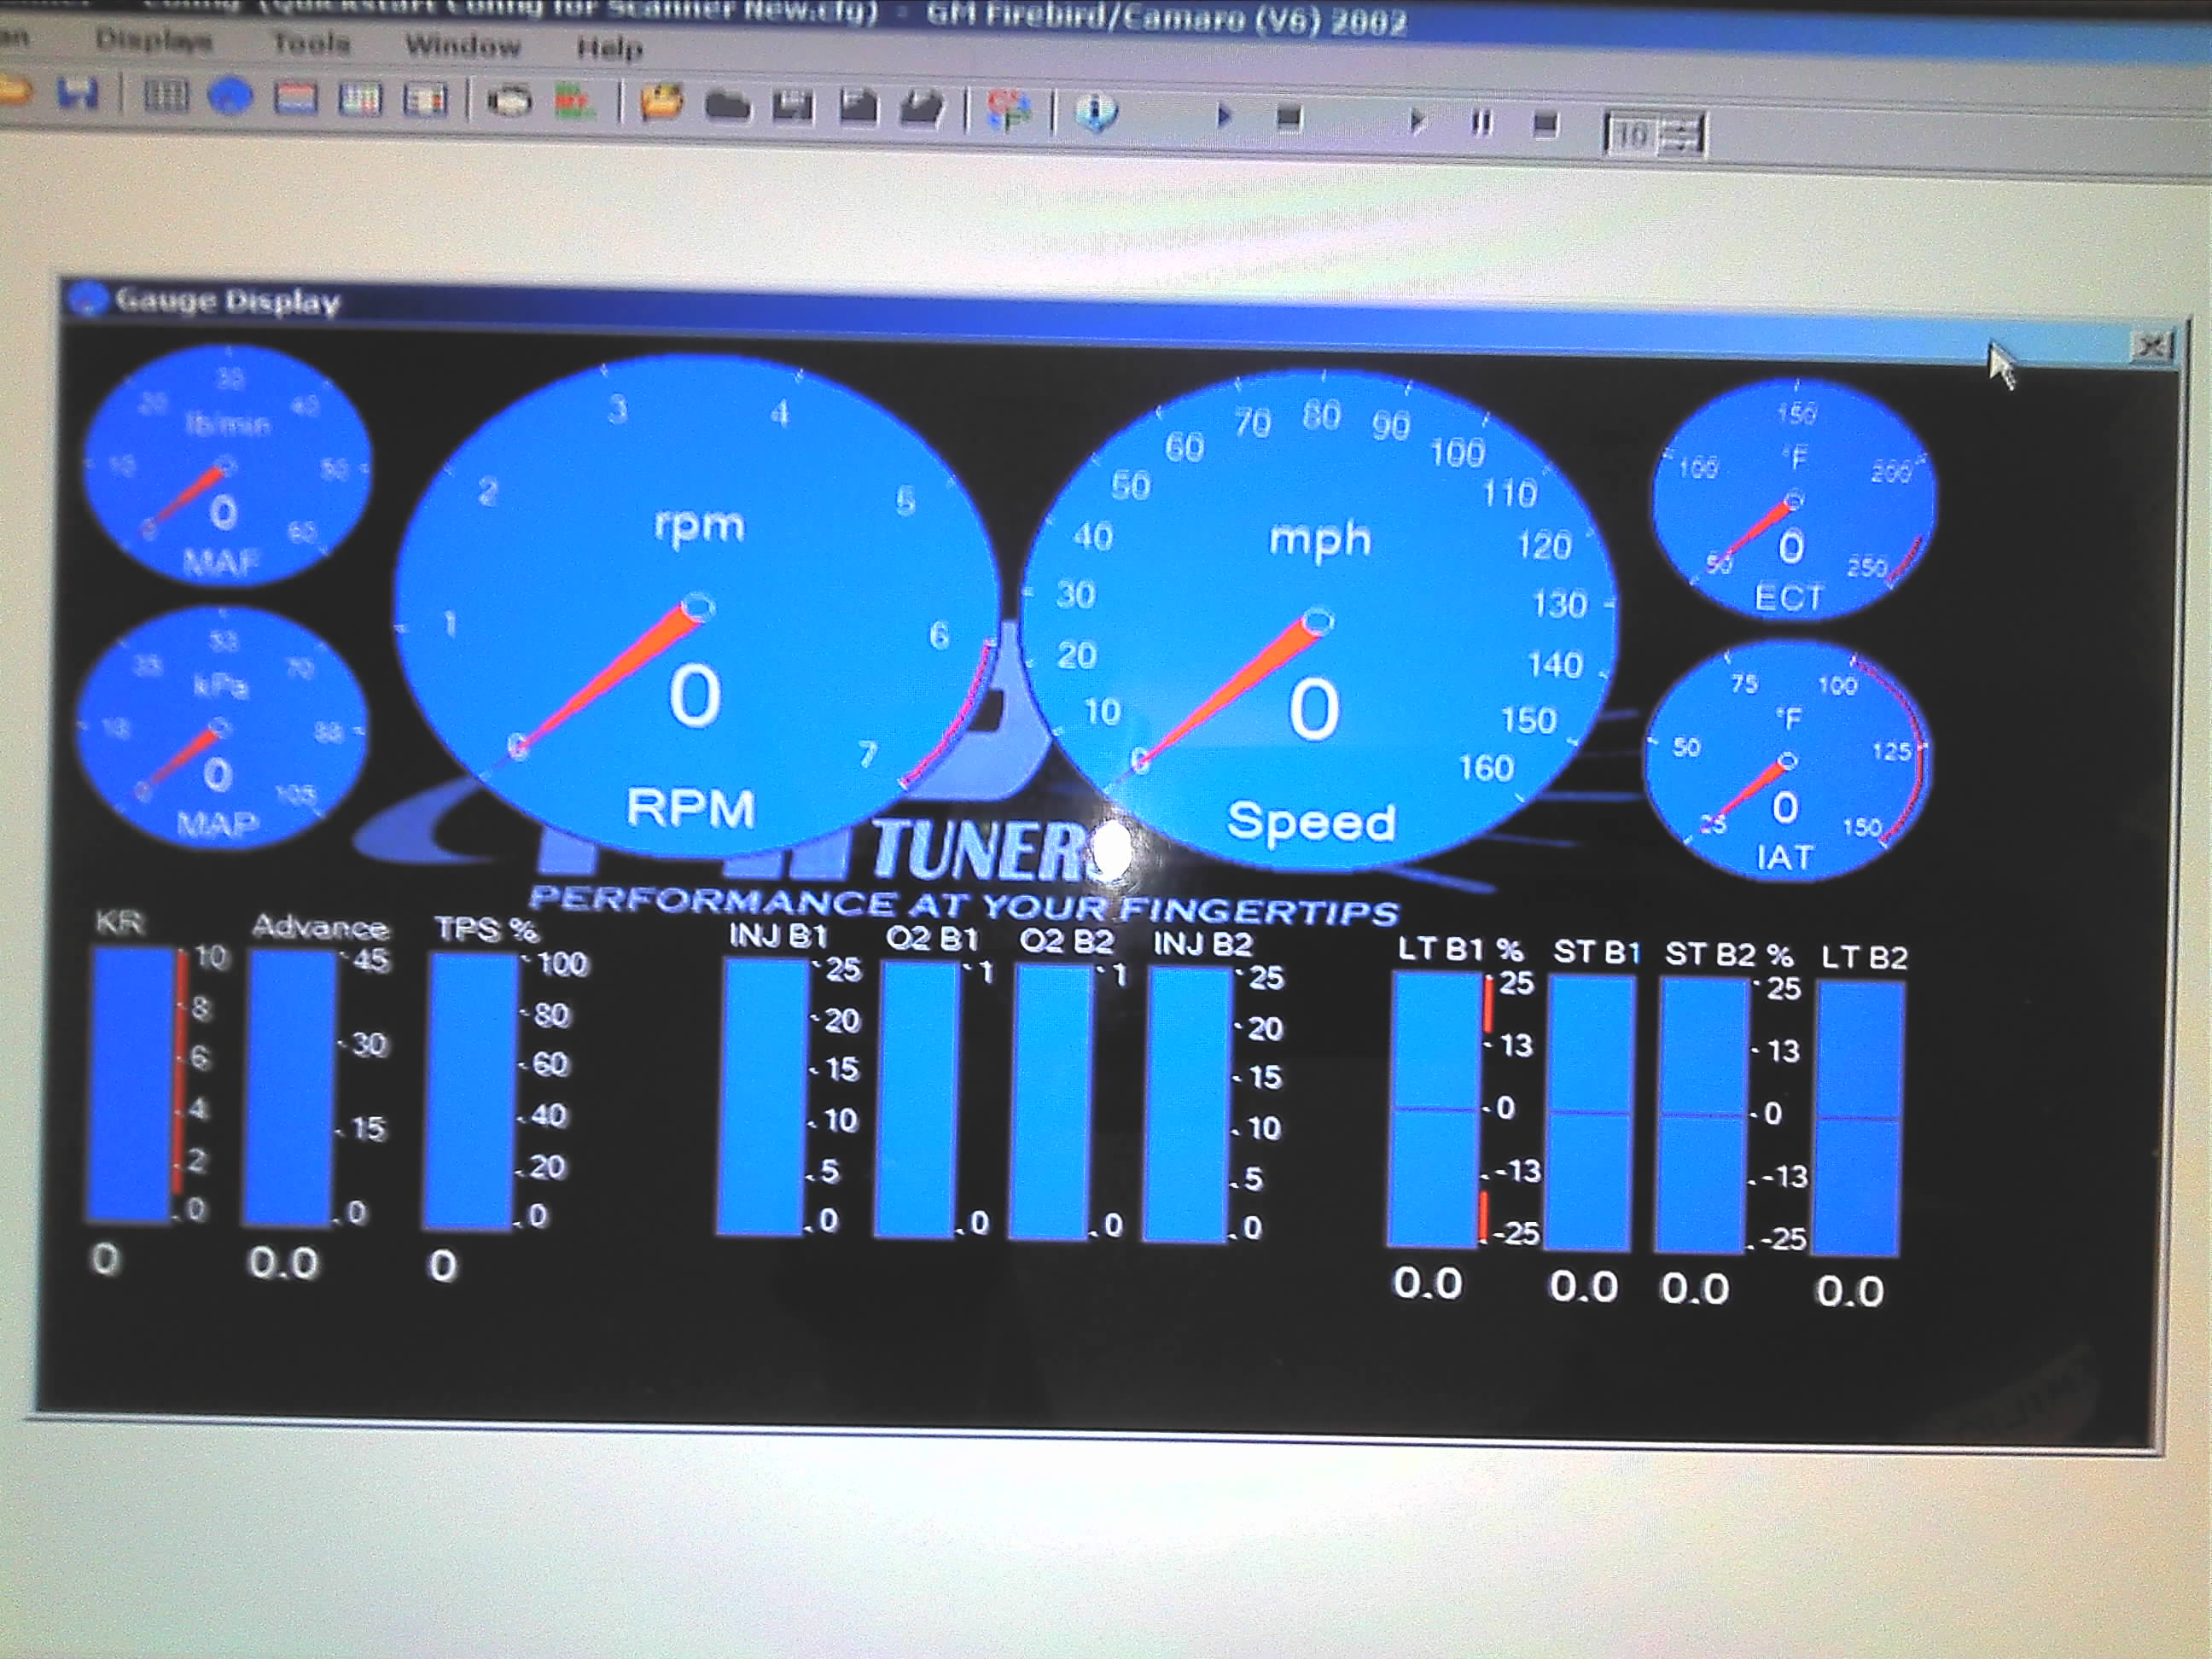Click the LT B1 % fuel trim bar
Viewport: 2212px width, 1659px height.
(1435, 1110)
